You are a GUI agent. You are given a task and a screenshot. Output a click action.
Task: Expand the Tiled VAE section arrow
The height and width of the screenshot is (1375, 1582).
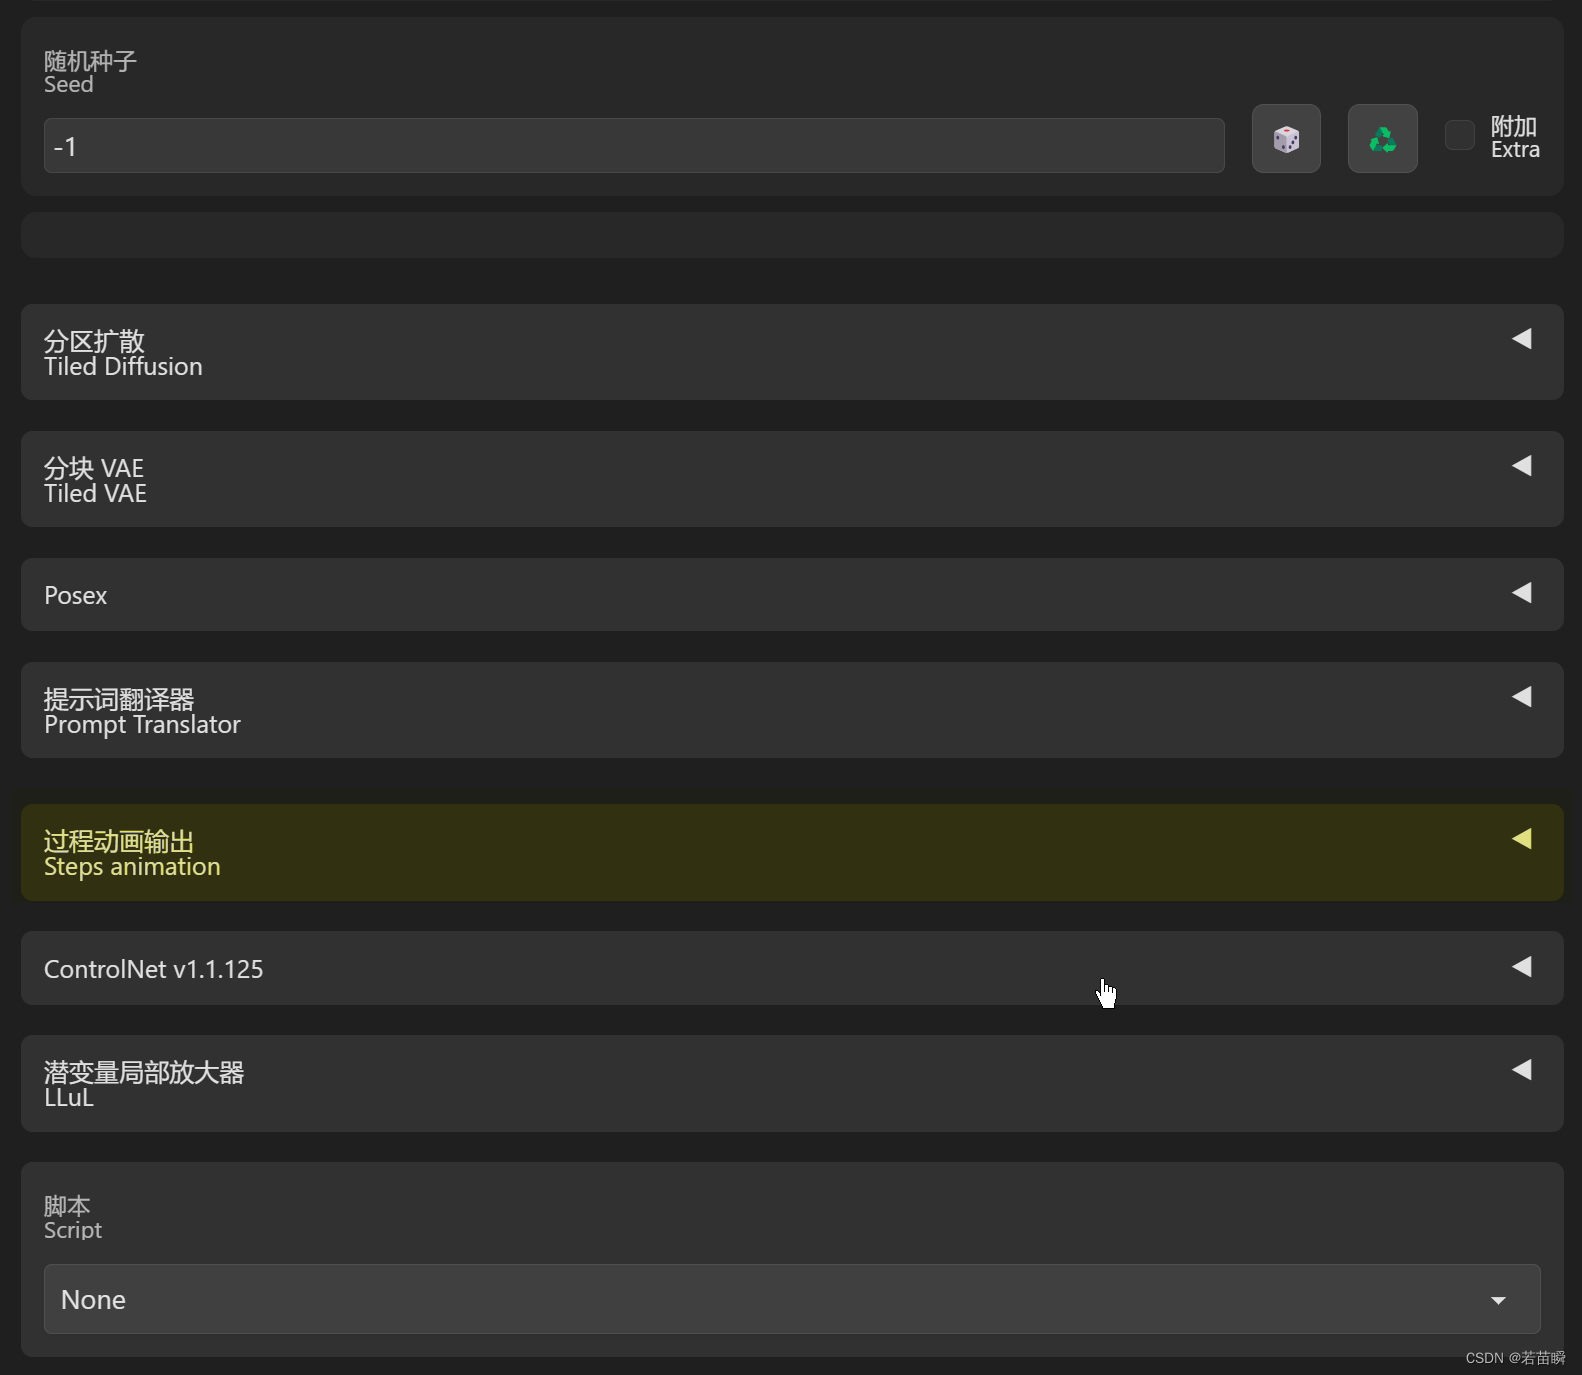point(1522,466)
